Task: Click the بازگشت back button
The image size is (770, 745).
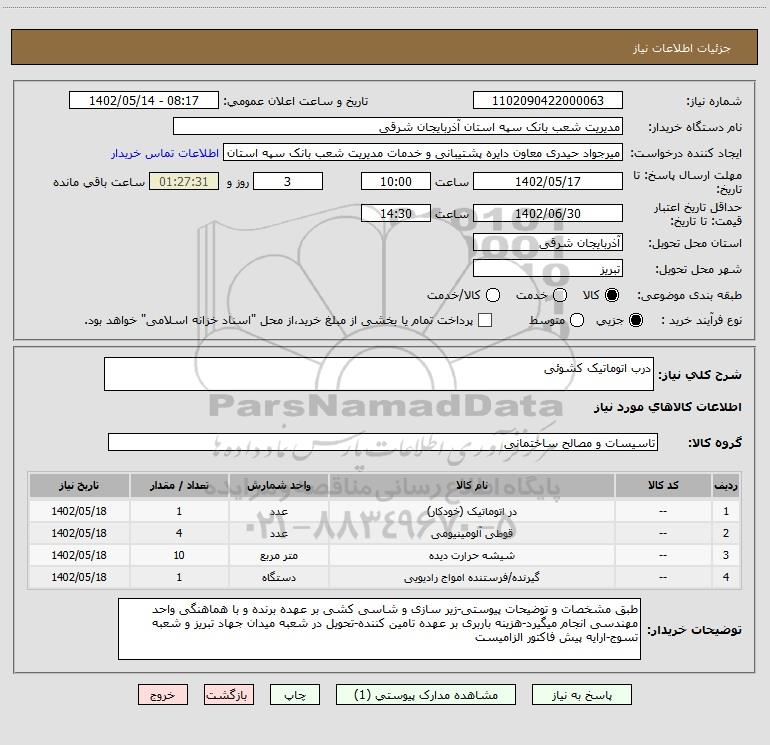Action: coord(229,695)
